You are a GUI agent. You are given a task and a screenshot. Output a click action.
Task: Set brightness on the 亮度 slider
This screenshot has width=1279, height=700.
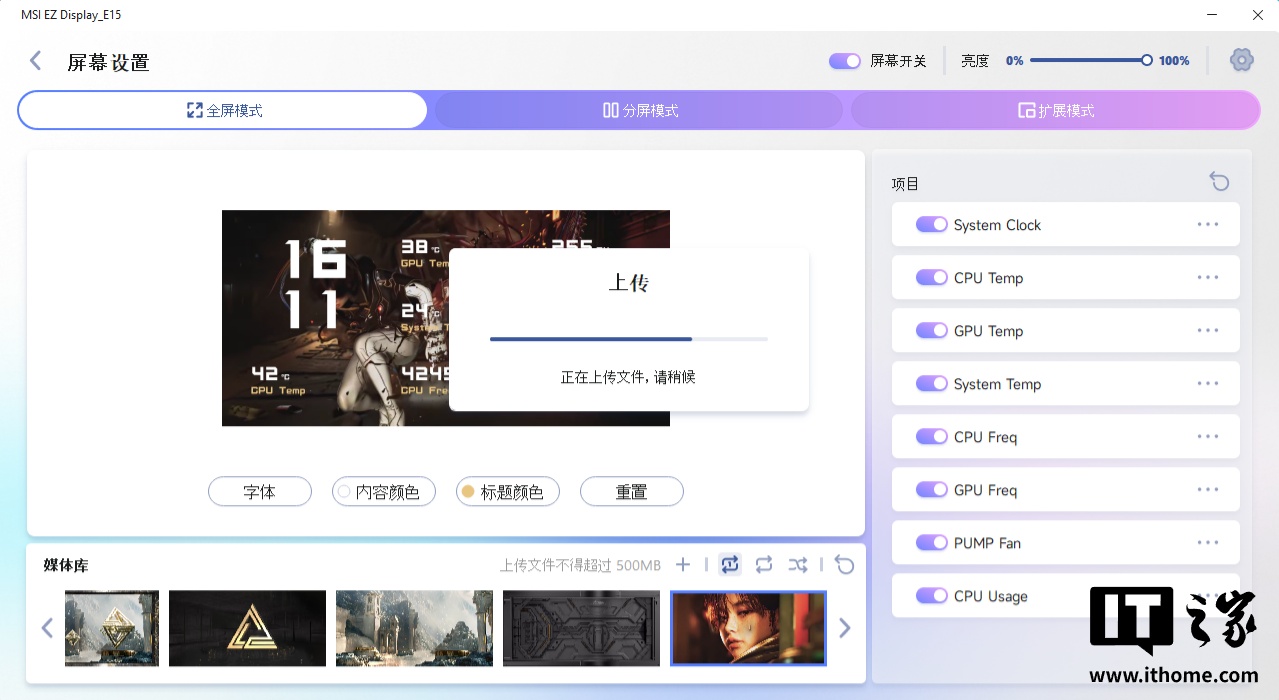[x=1090, y=61]
